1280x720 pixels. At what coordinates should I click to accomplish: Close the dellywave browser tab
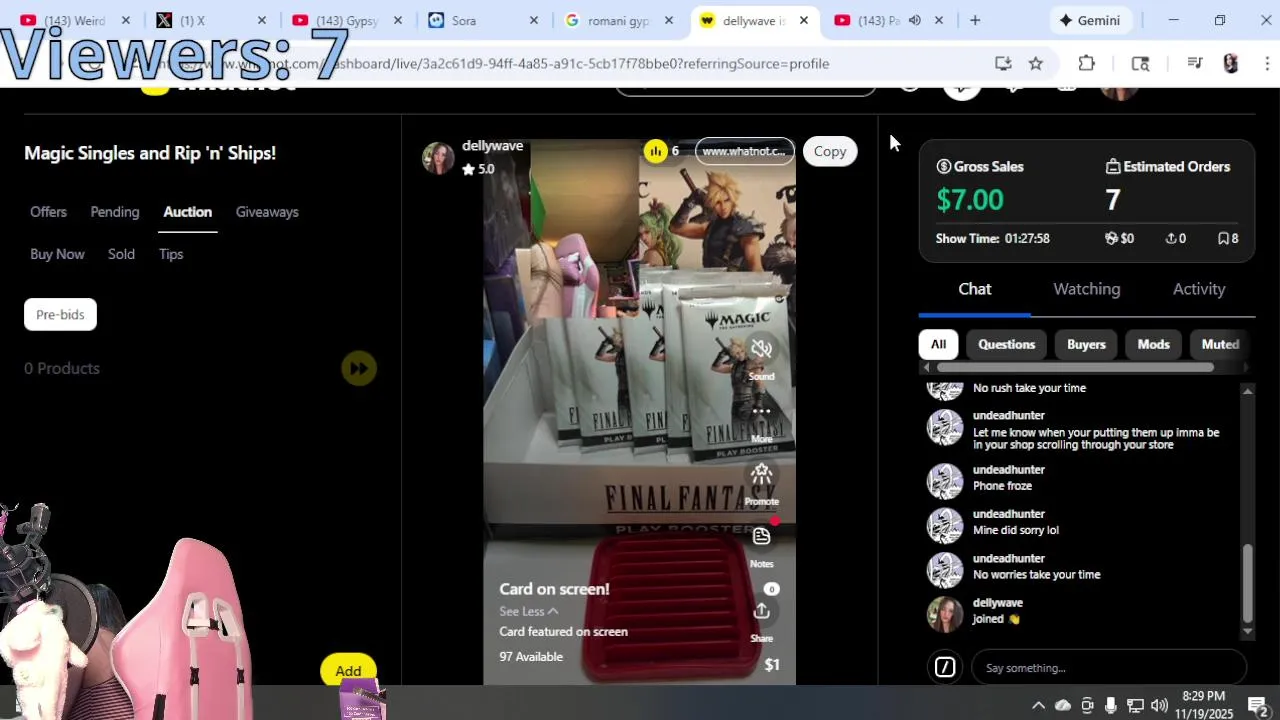point(803,20)
